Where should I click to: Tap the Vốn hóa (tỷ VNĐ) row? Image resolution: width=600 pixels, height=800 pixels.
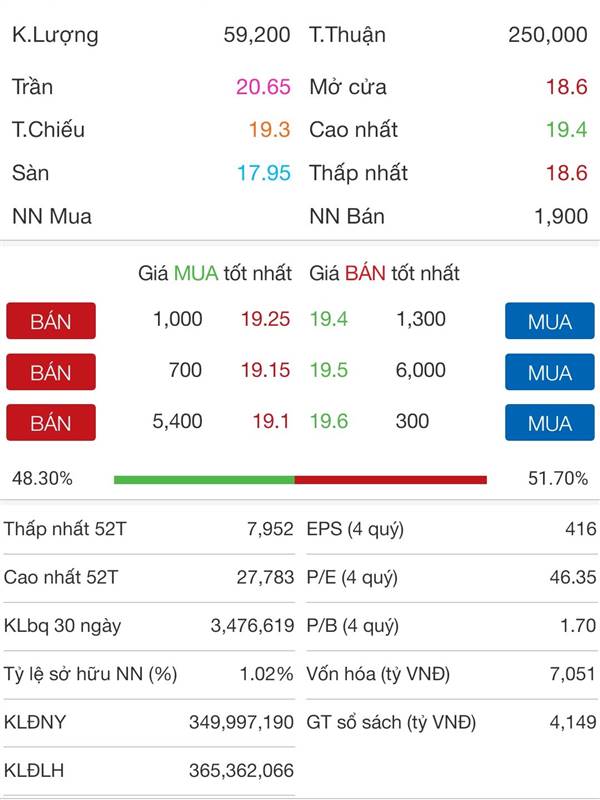452,674
